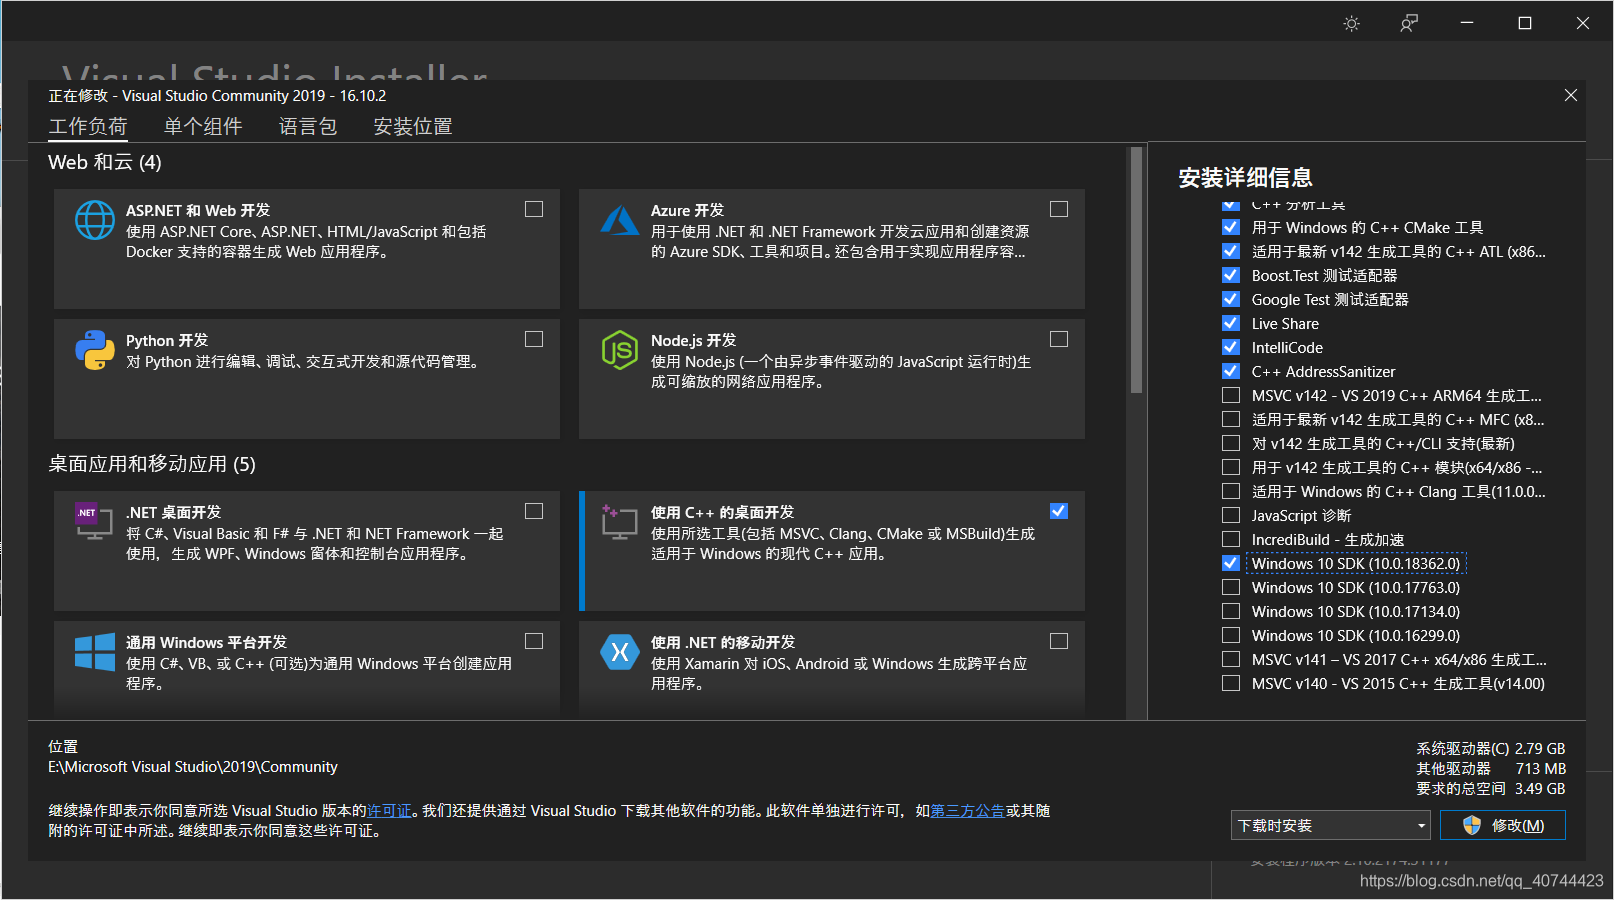Check the ASP.NET and Web development workload
This screenshot has height=900, width=1614.
tap(534, 209)
